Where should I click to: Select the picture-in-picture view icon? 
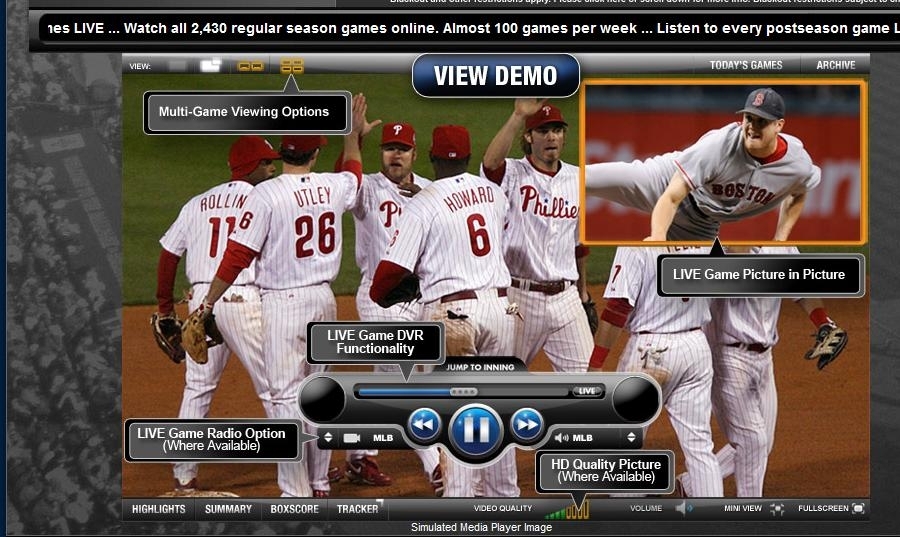coord(210,65)
